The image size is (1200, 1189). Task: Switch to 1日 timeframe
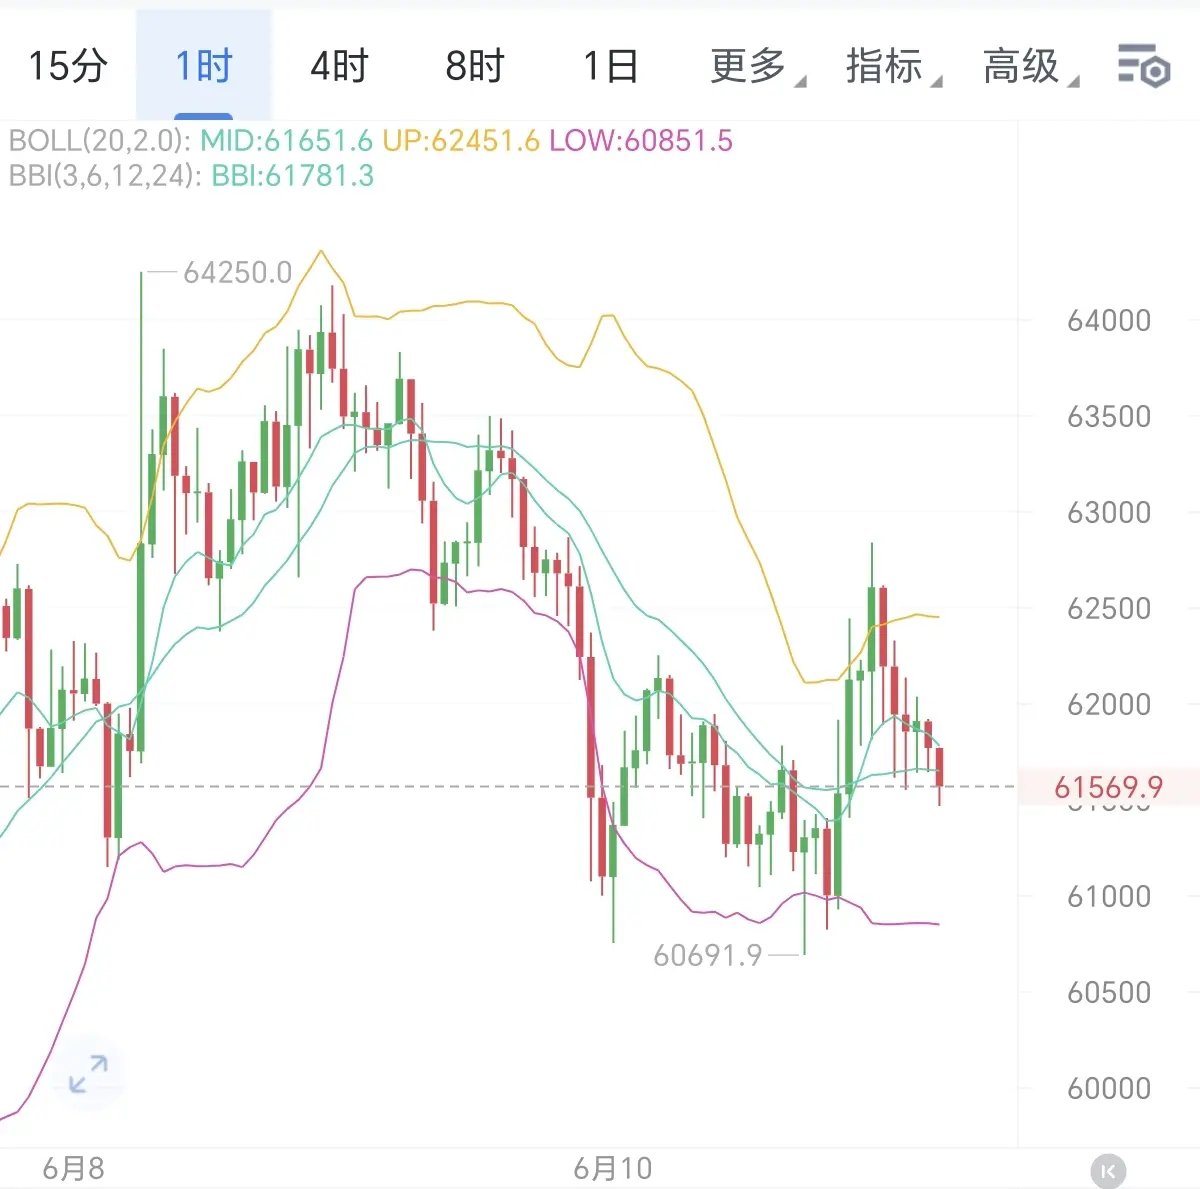pyautogui.click(x=611, y=66)
